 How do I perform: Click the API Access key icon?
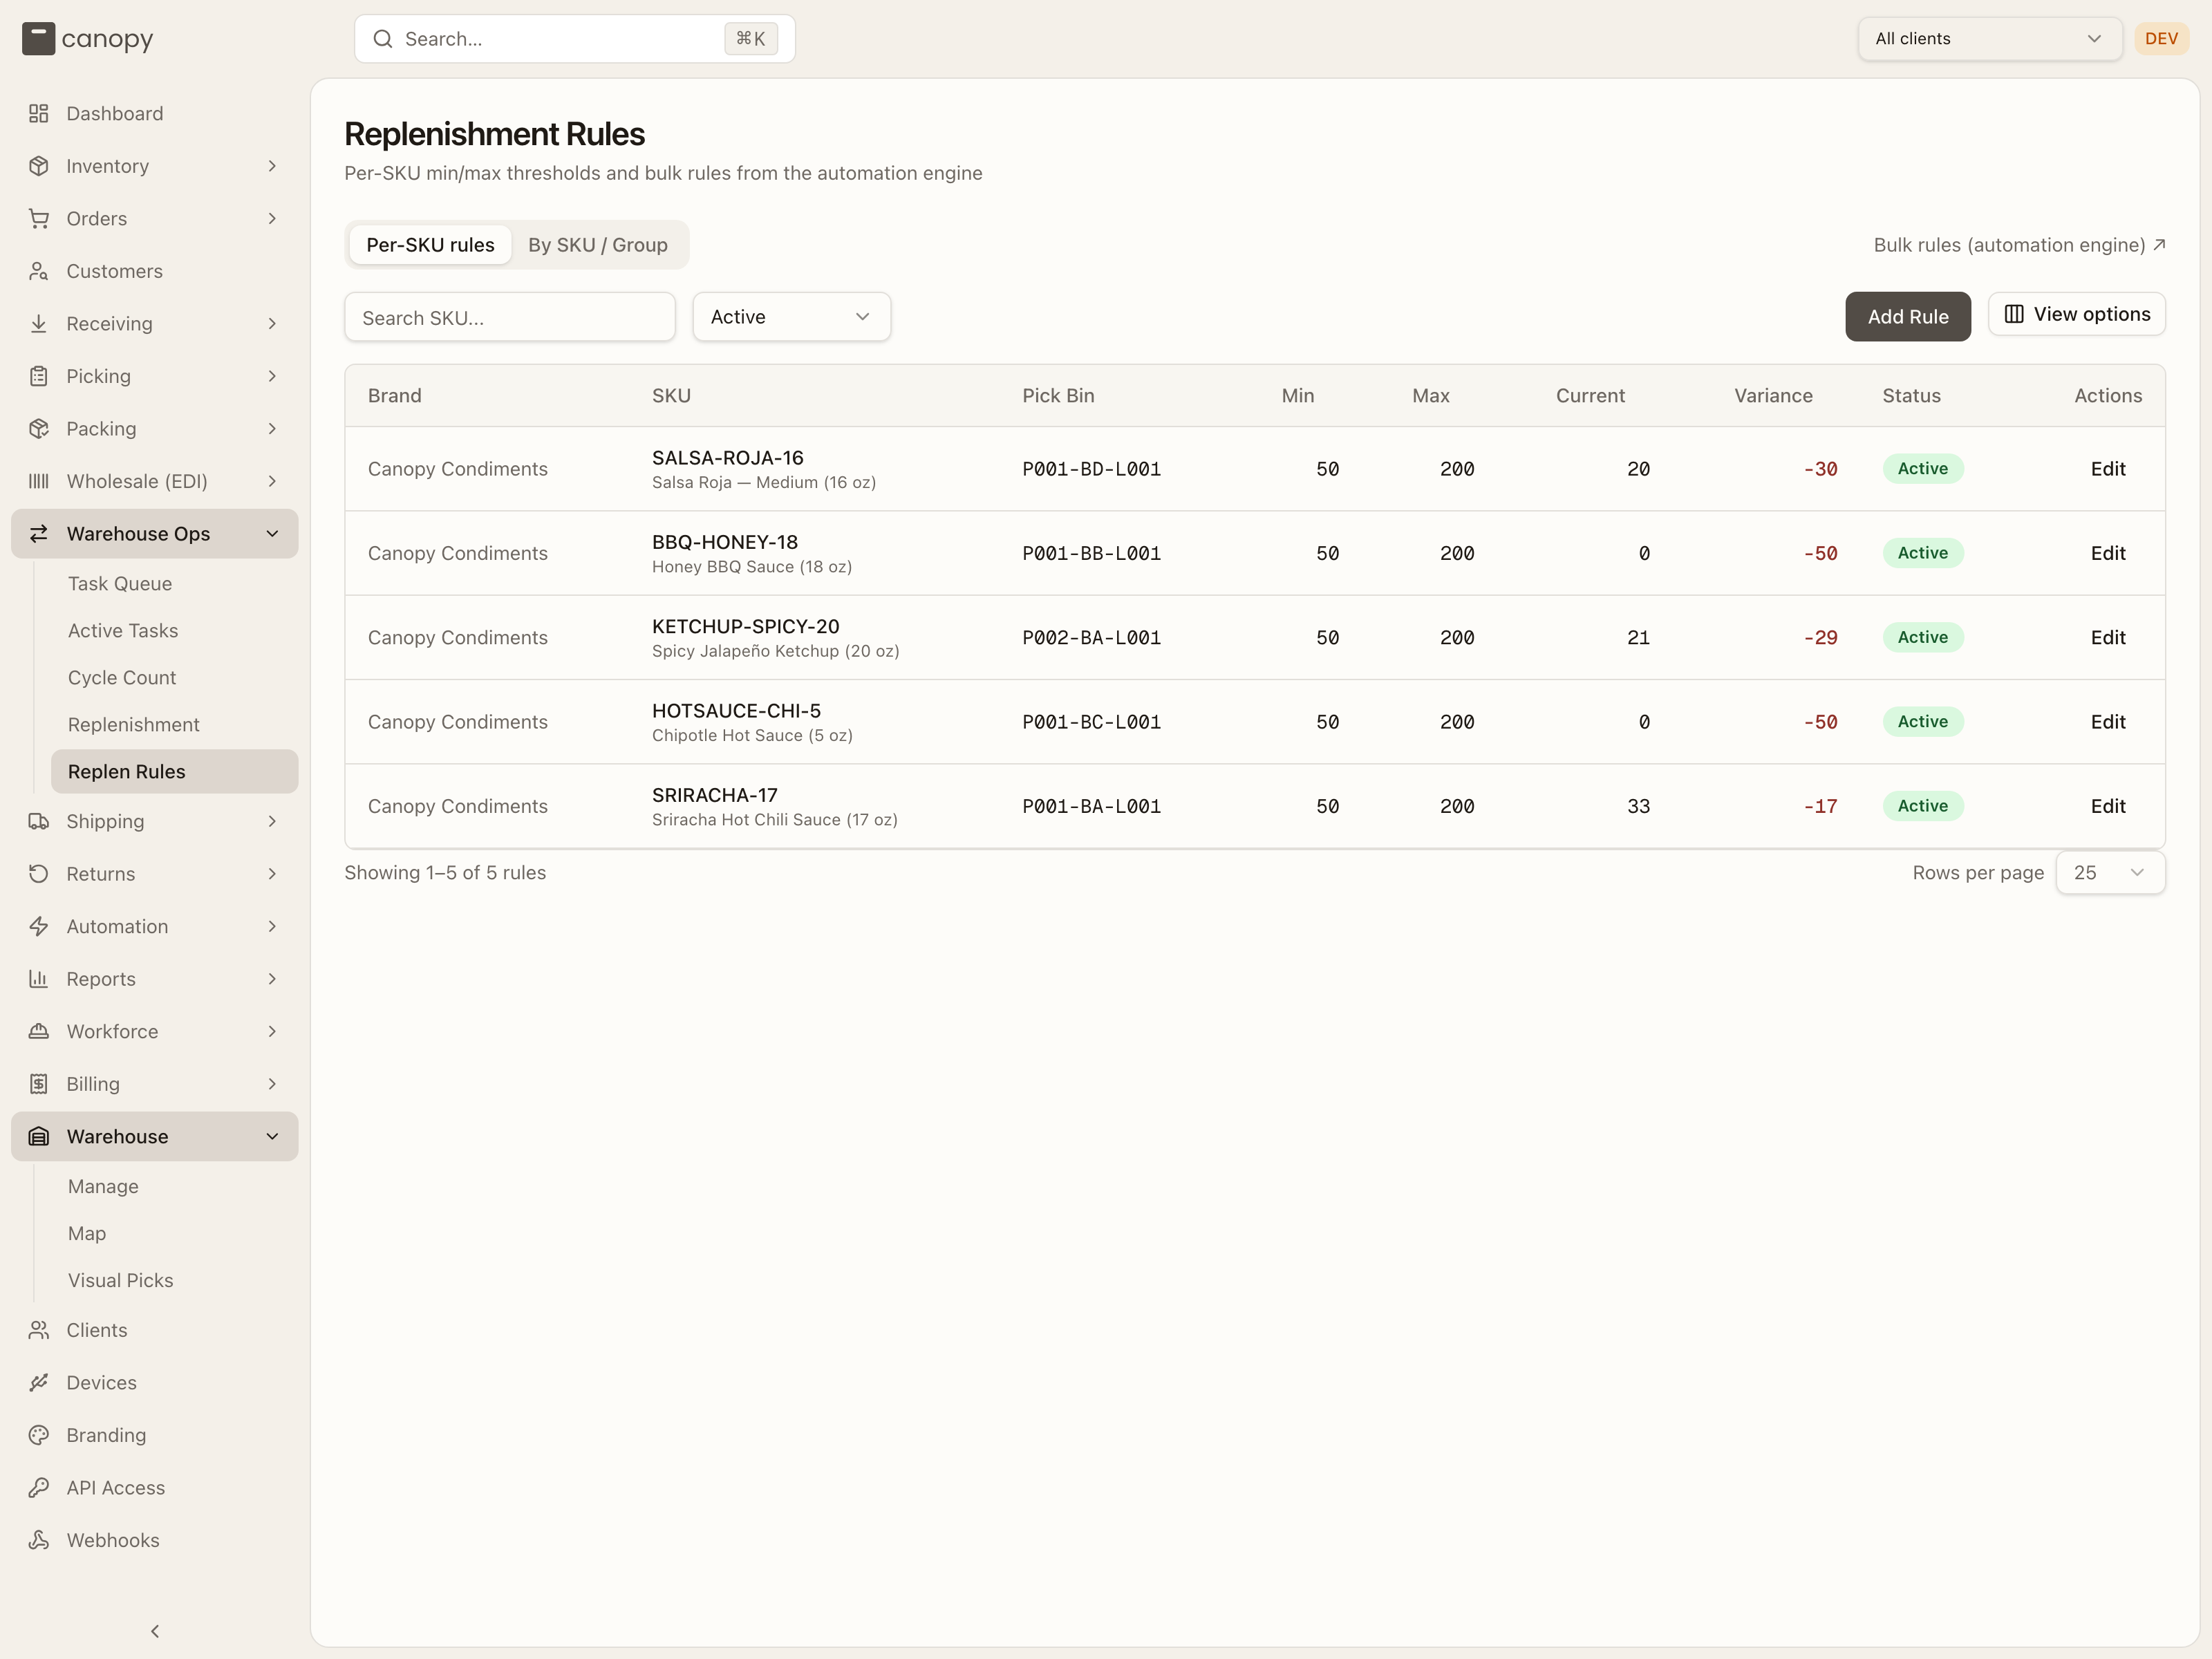tap(38, 1488)
